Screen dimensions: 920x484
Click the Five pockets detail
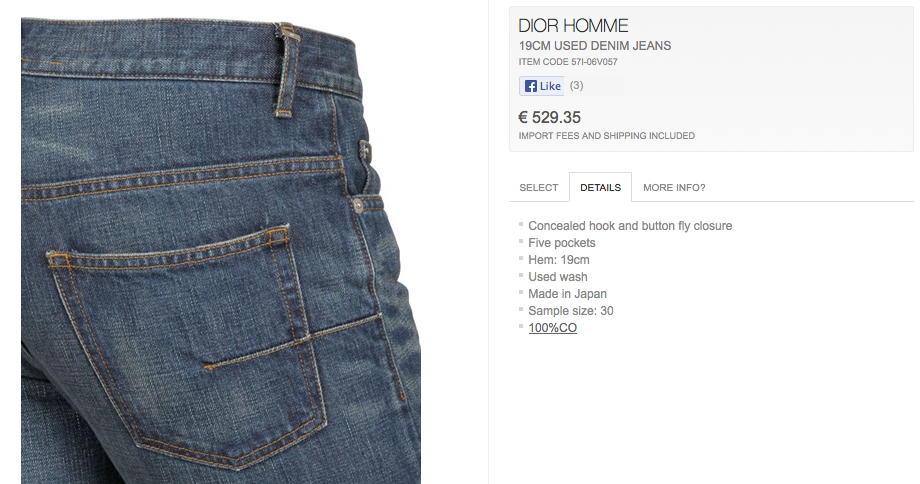(562, 243)
